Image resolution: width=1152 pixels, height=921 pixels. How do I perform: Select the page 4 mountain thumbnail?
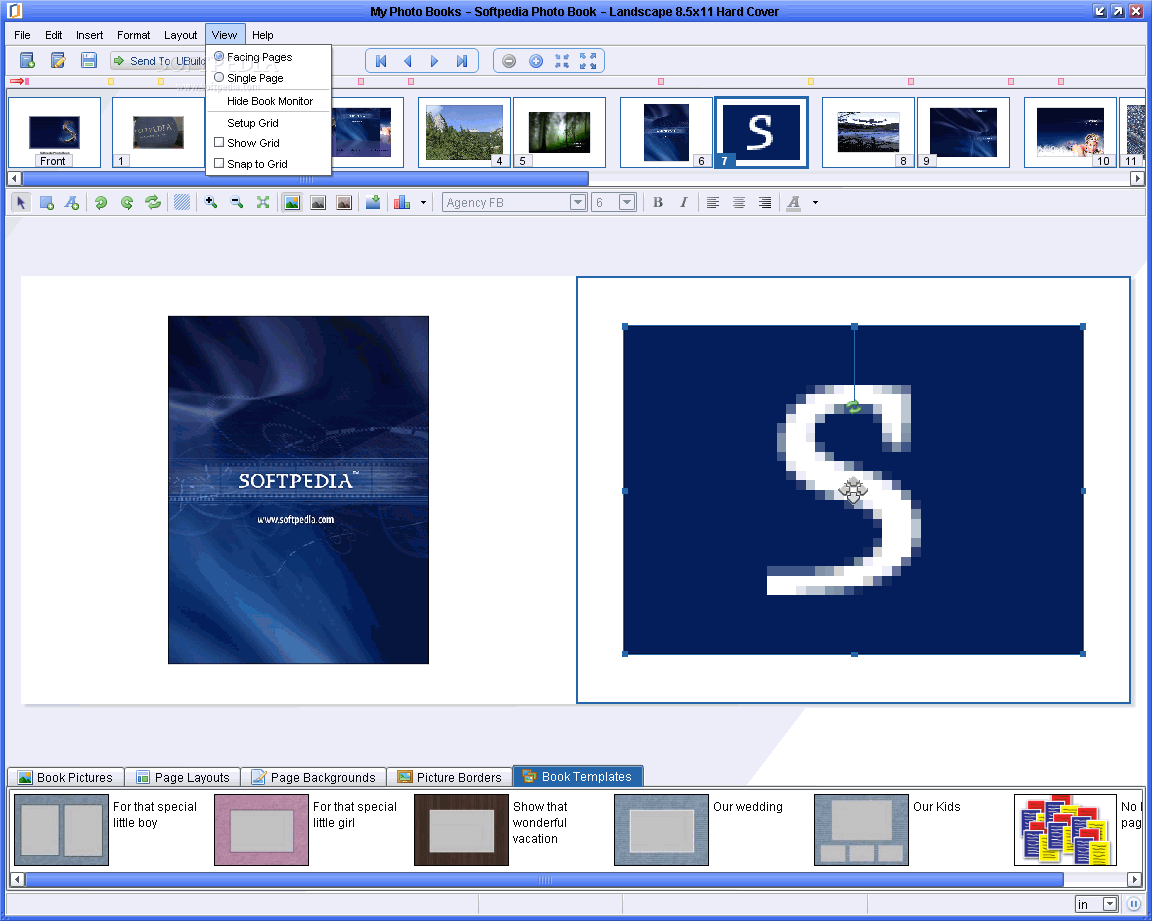(464, 133)
